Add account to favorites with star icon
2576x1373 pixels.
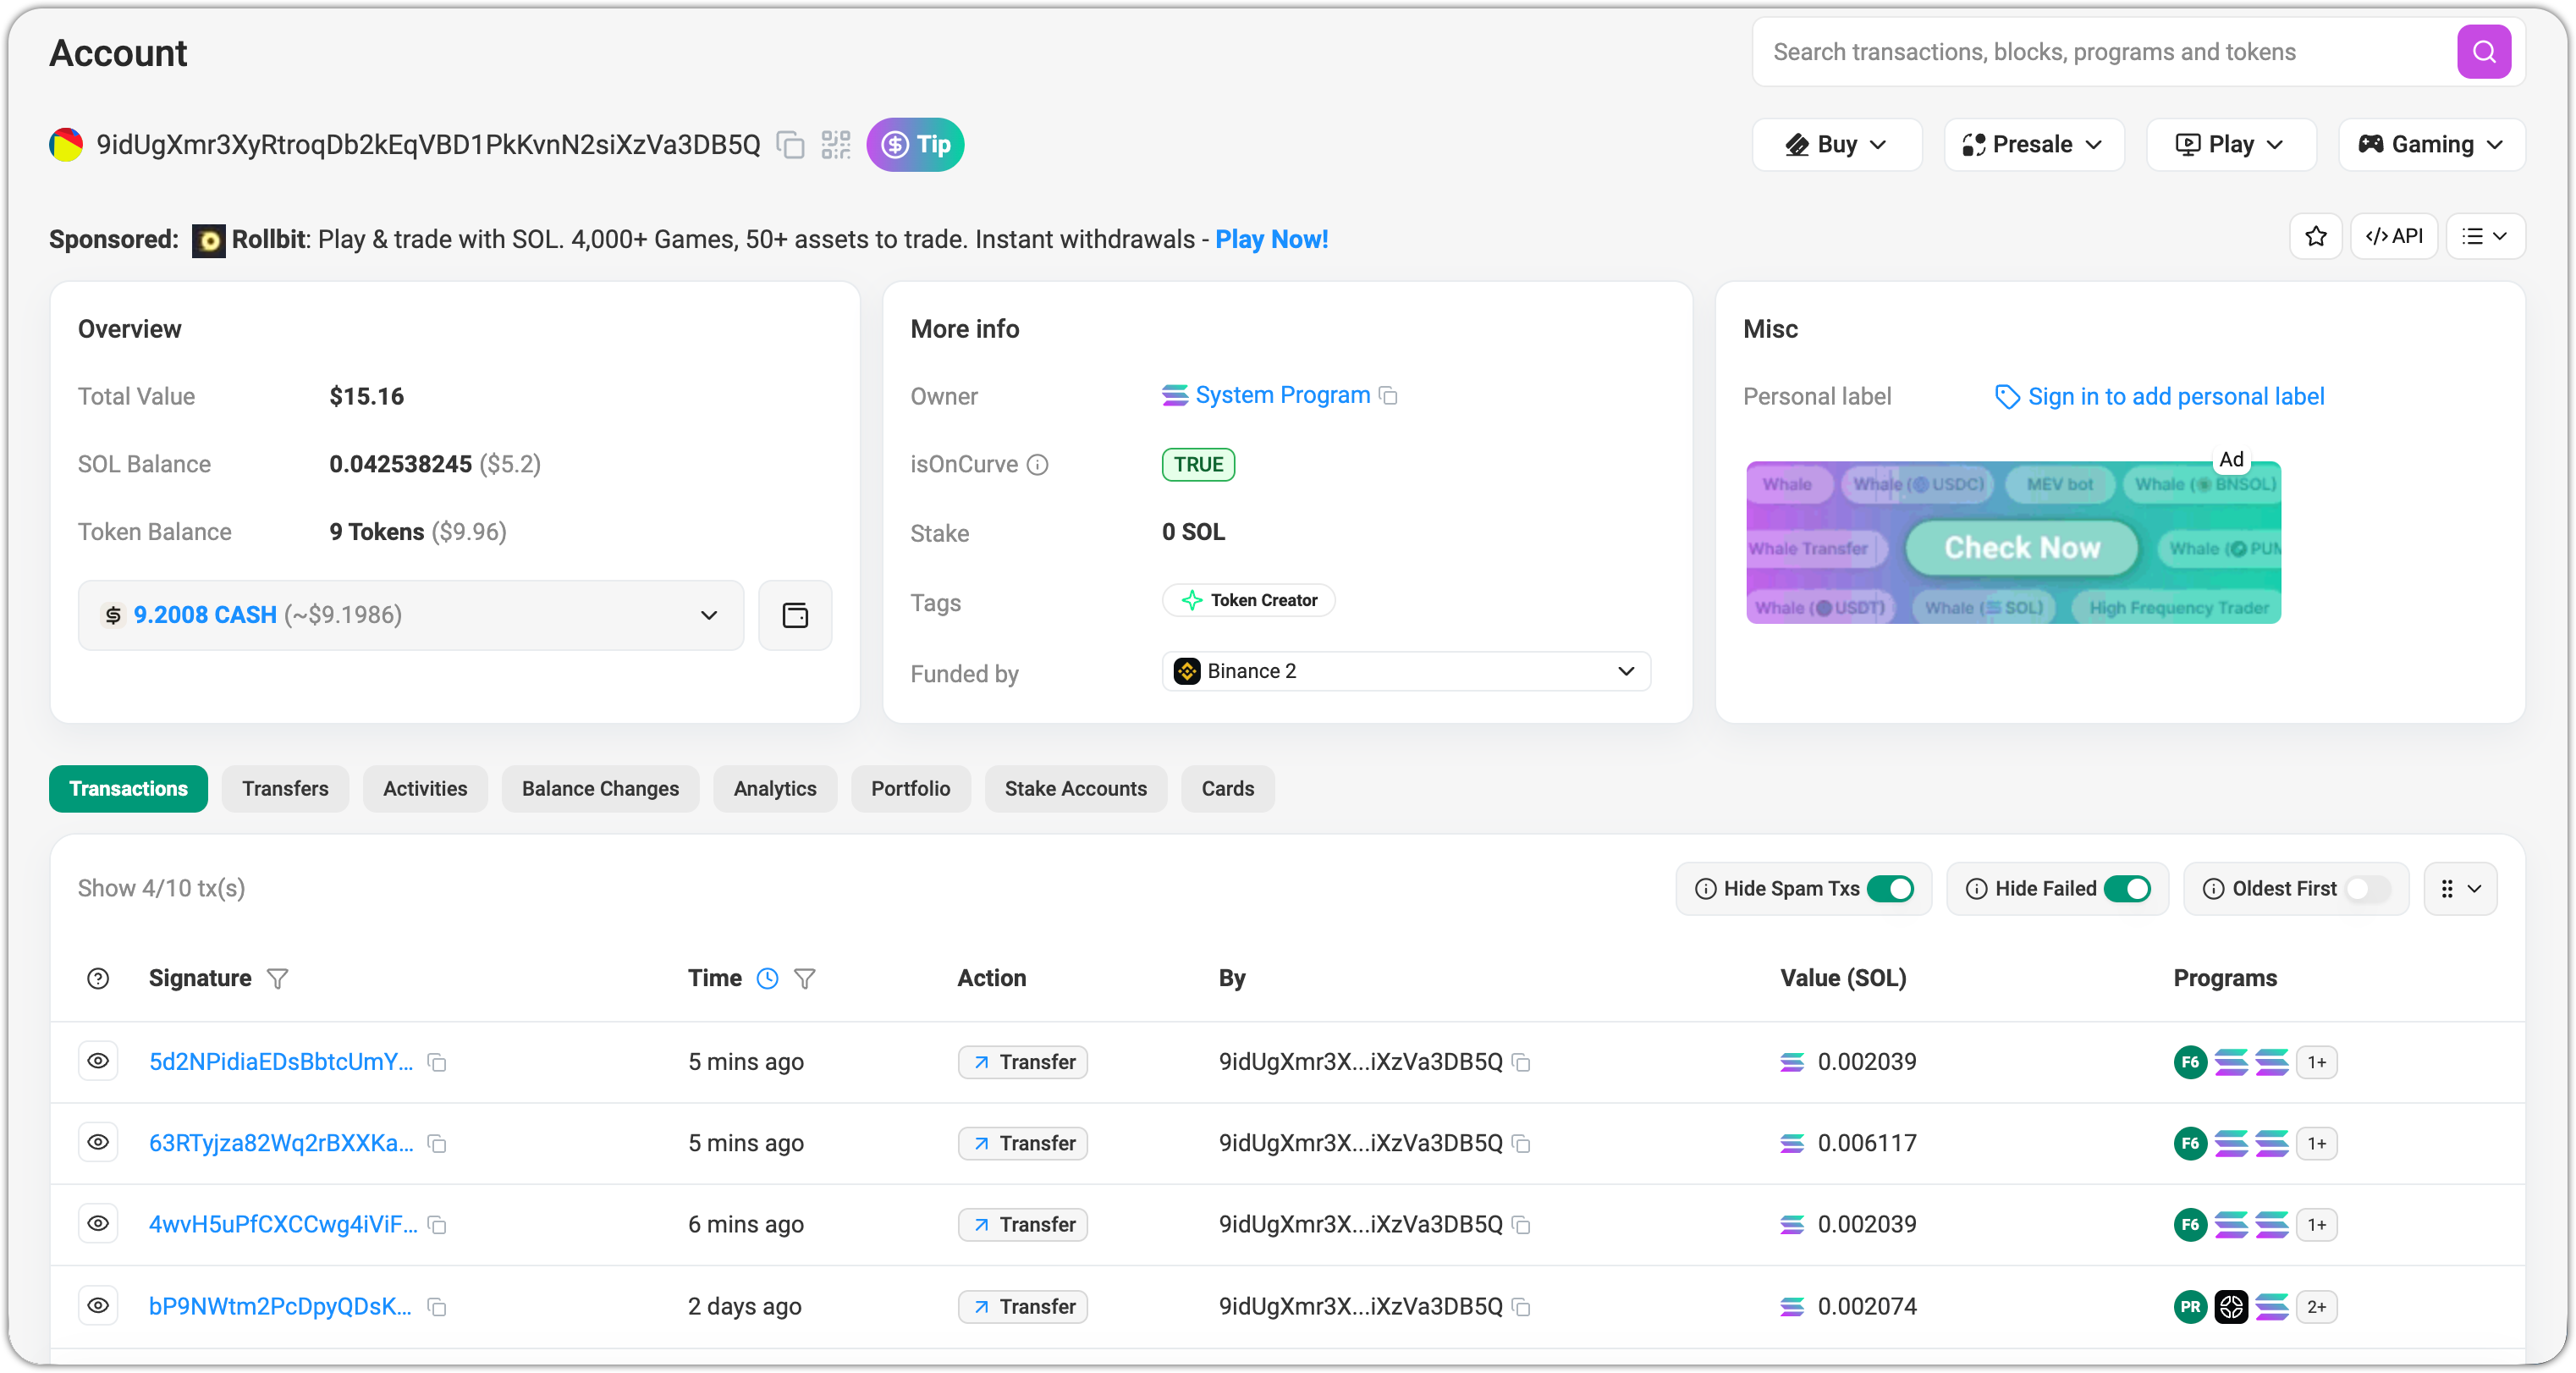click(2315, 237)
